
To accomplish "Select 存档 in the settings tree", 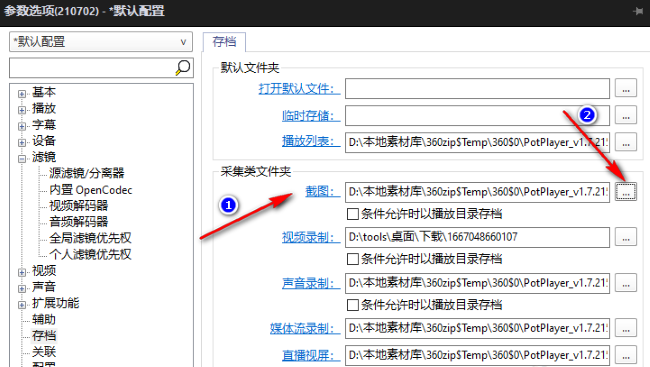I will point(44,335).
